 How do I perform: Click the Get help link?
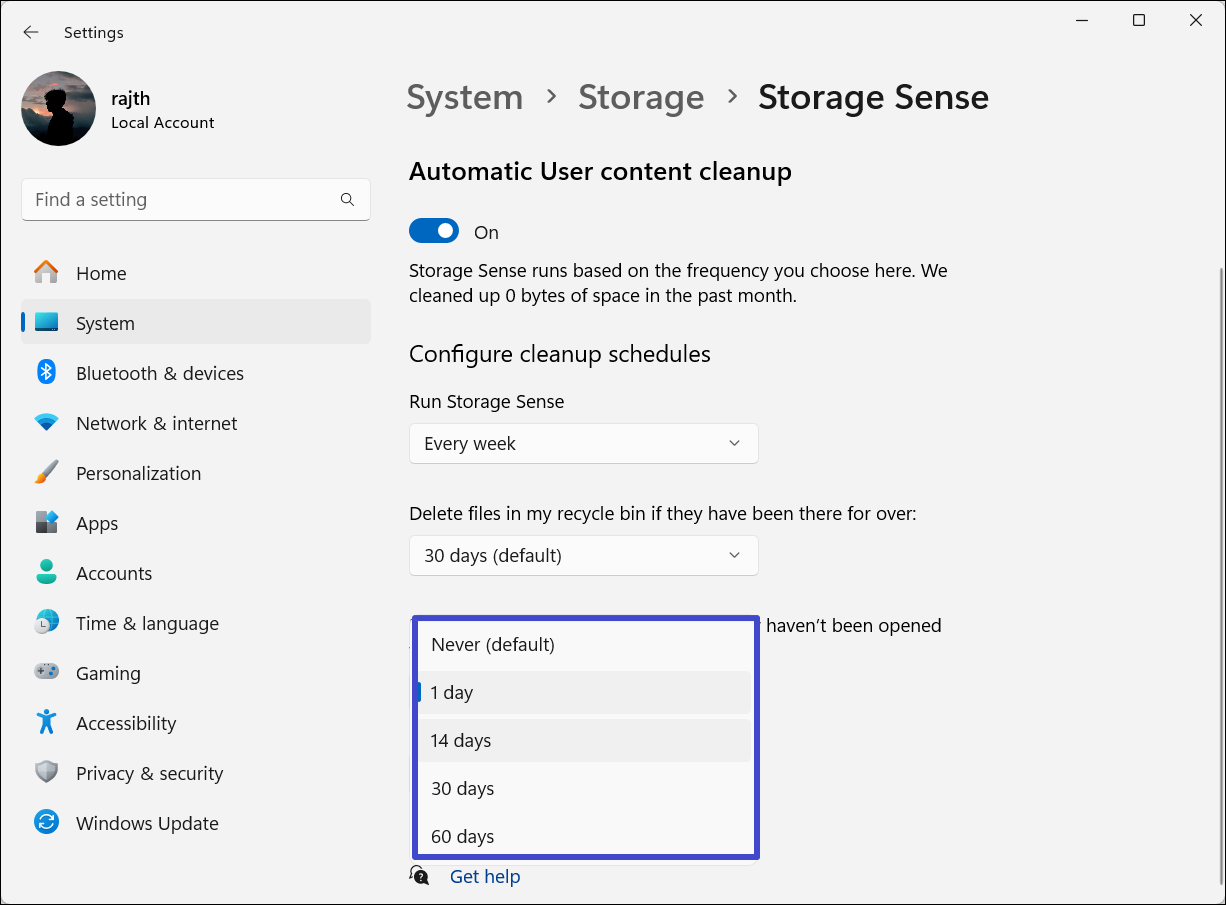click(x=485, y=877)
